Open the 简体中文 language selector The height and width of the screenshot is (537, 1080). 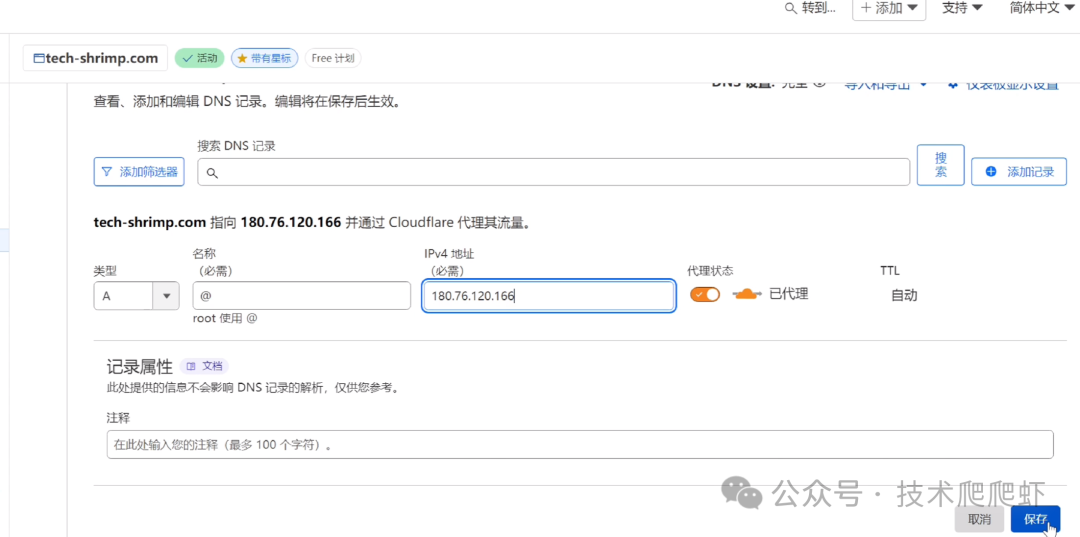[x=1044, y=8]
